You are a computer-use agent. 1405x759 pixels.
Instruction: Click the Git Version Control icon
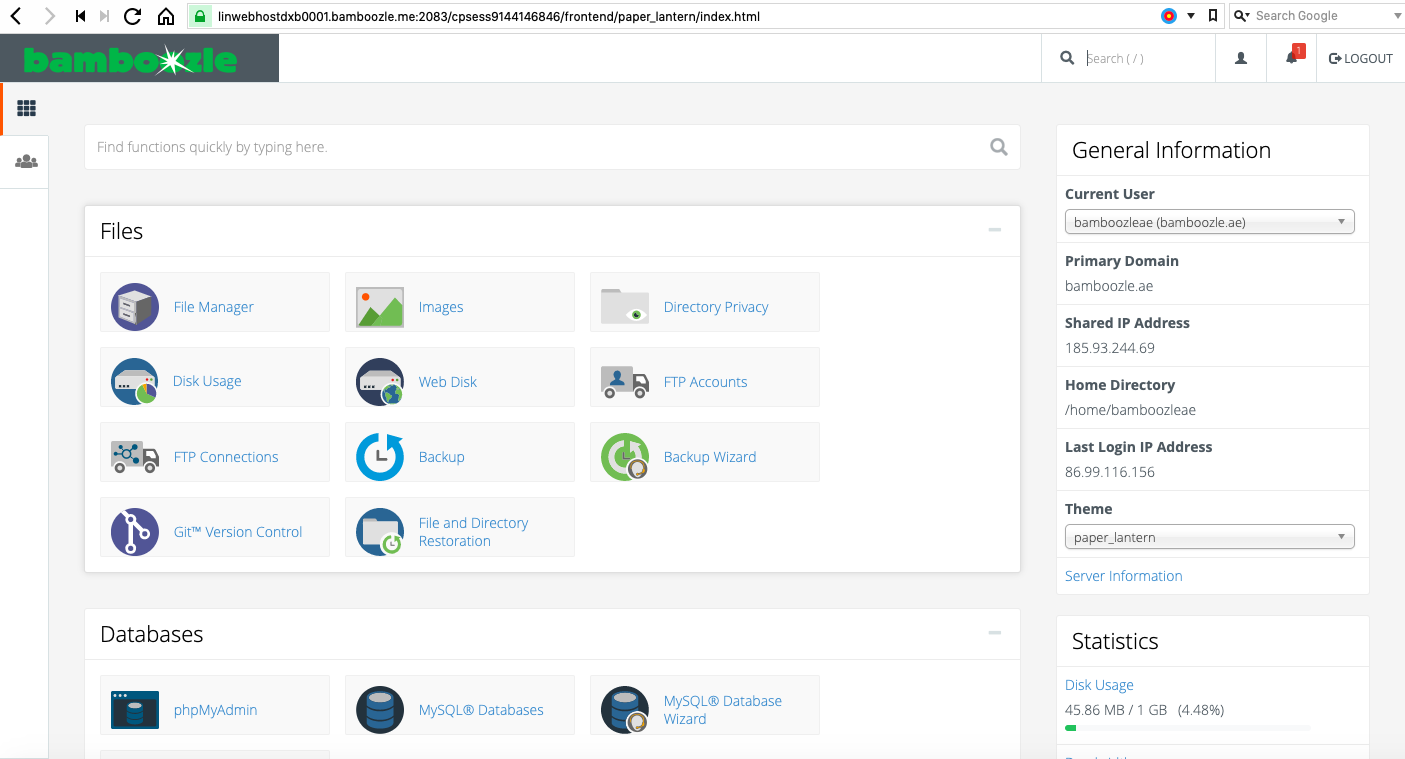coord(134,532)
